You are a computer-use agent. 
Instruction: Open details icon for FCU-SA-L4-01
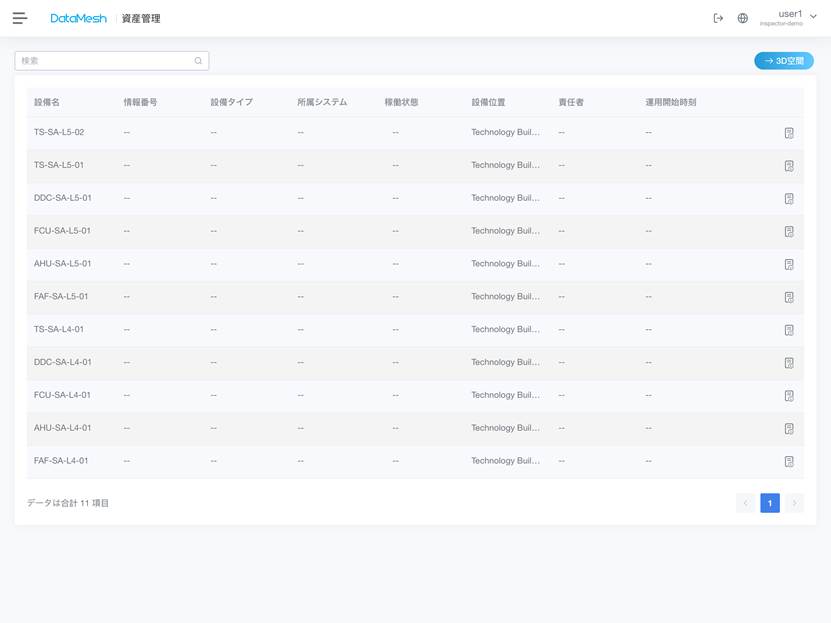click(x=789, y=396)
